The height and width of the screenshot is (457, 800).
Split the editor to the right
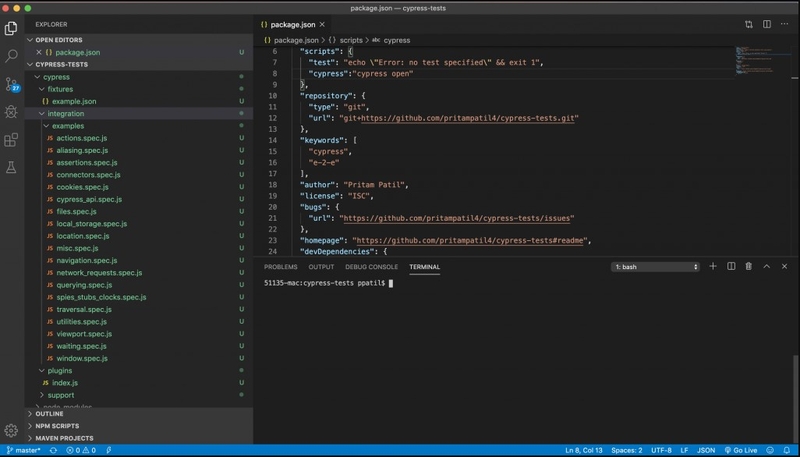[x=767, y=24]
